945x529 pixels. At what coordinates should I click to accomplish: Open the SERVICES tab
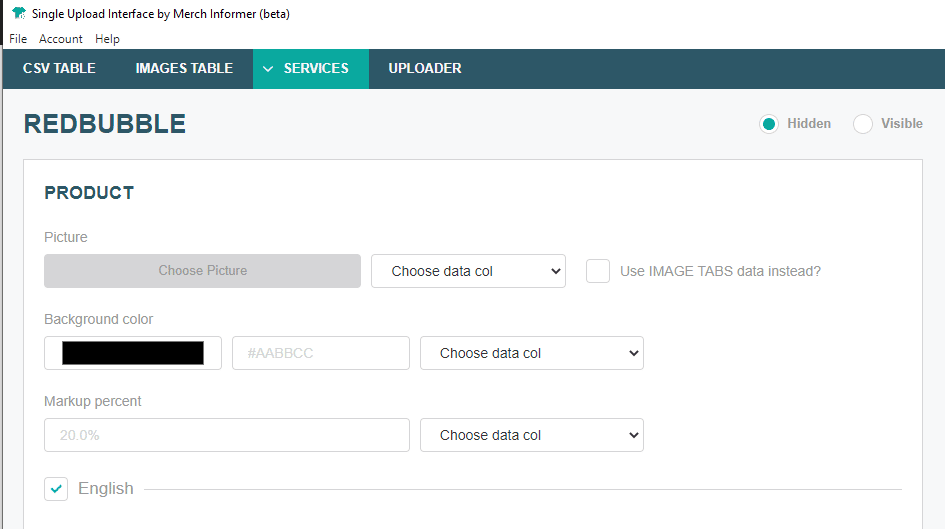311,69
